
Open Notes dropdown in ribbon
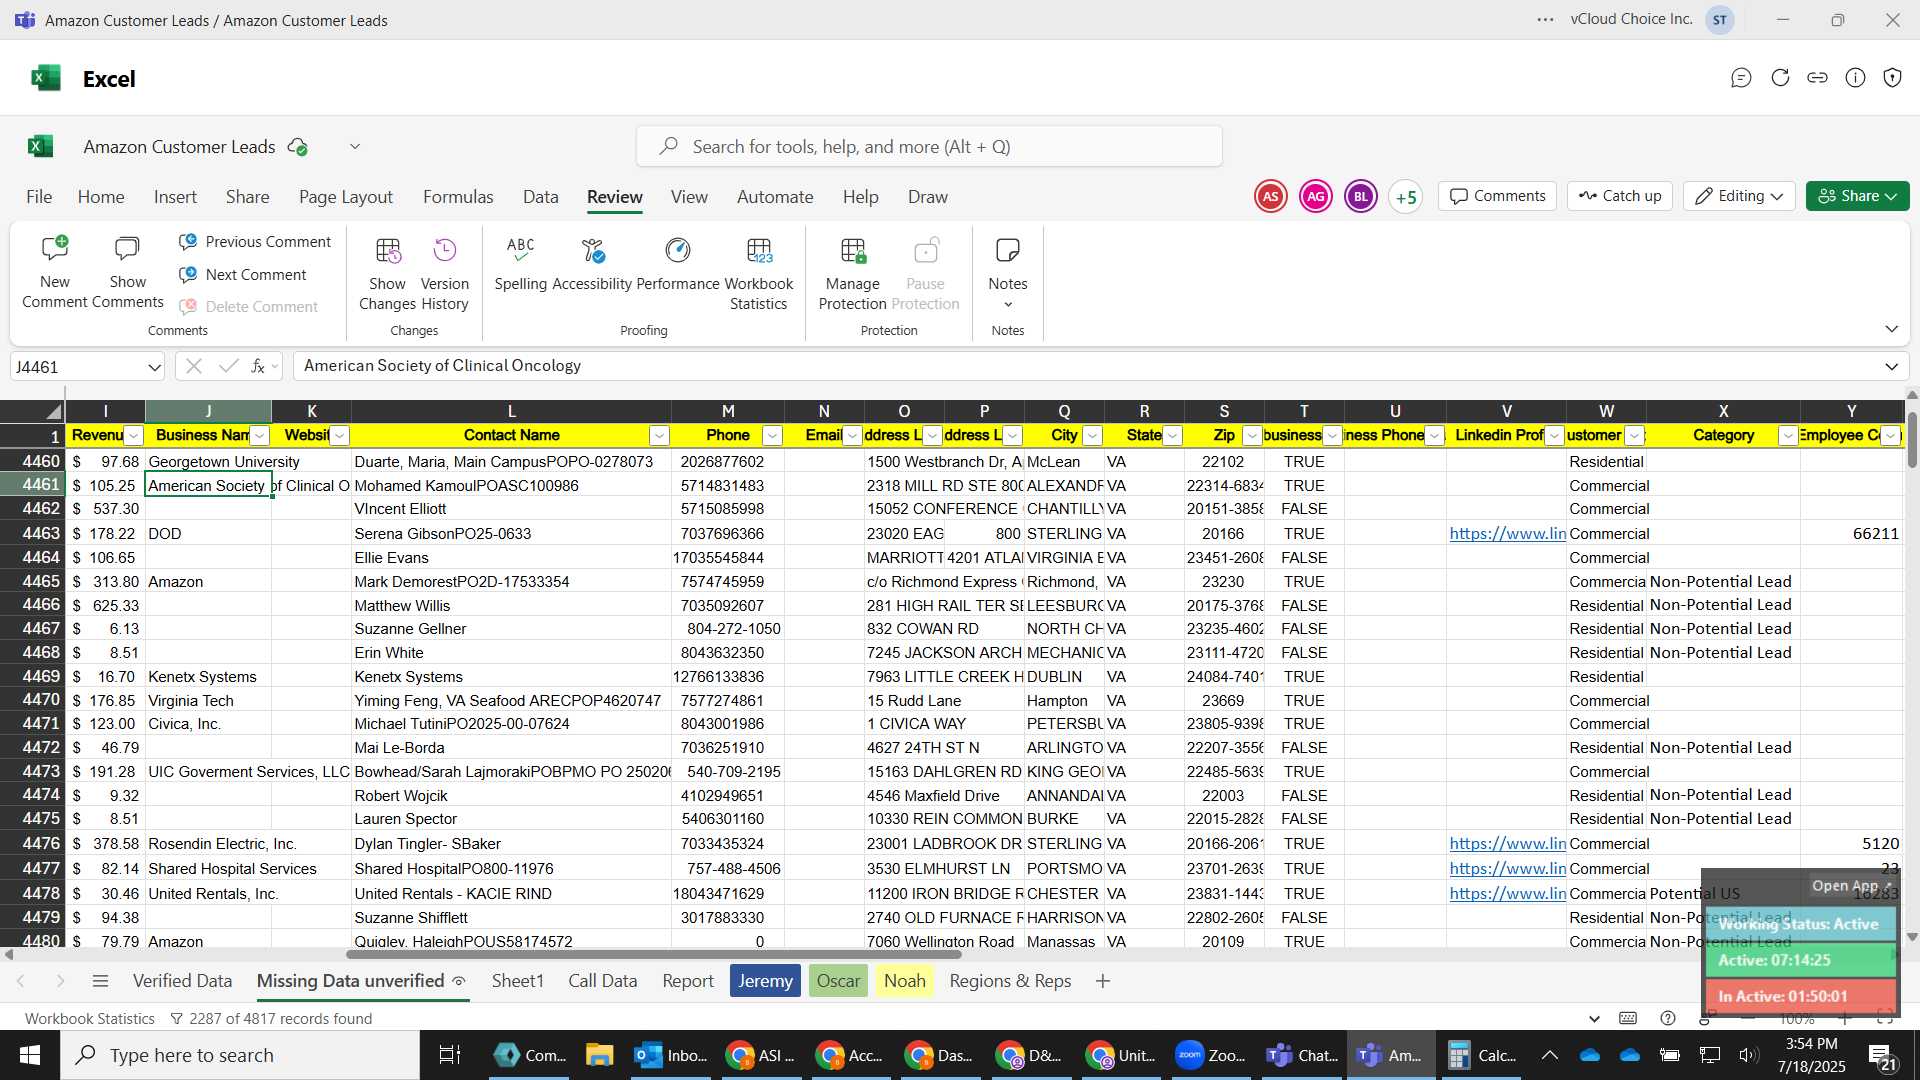1008,273
